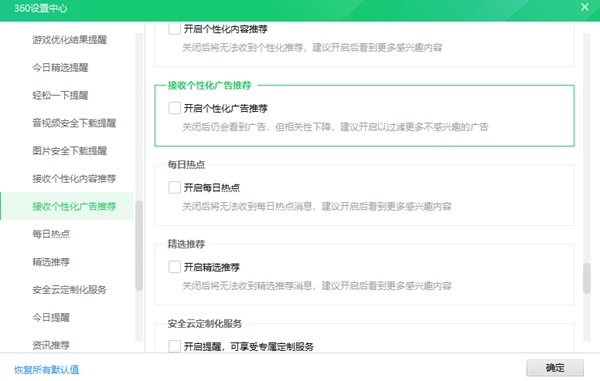
Task: Confirm settings with 确定 button
Action: [555, 368]
